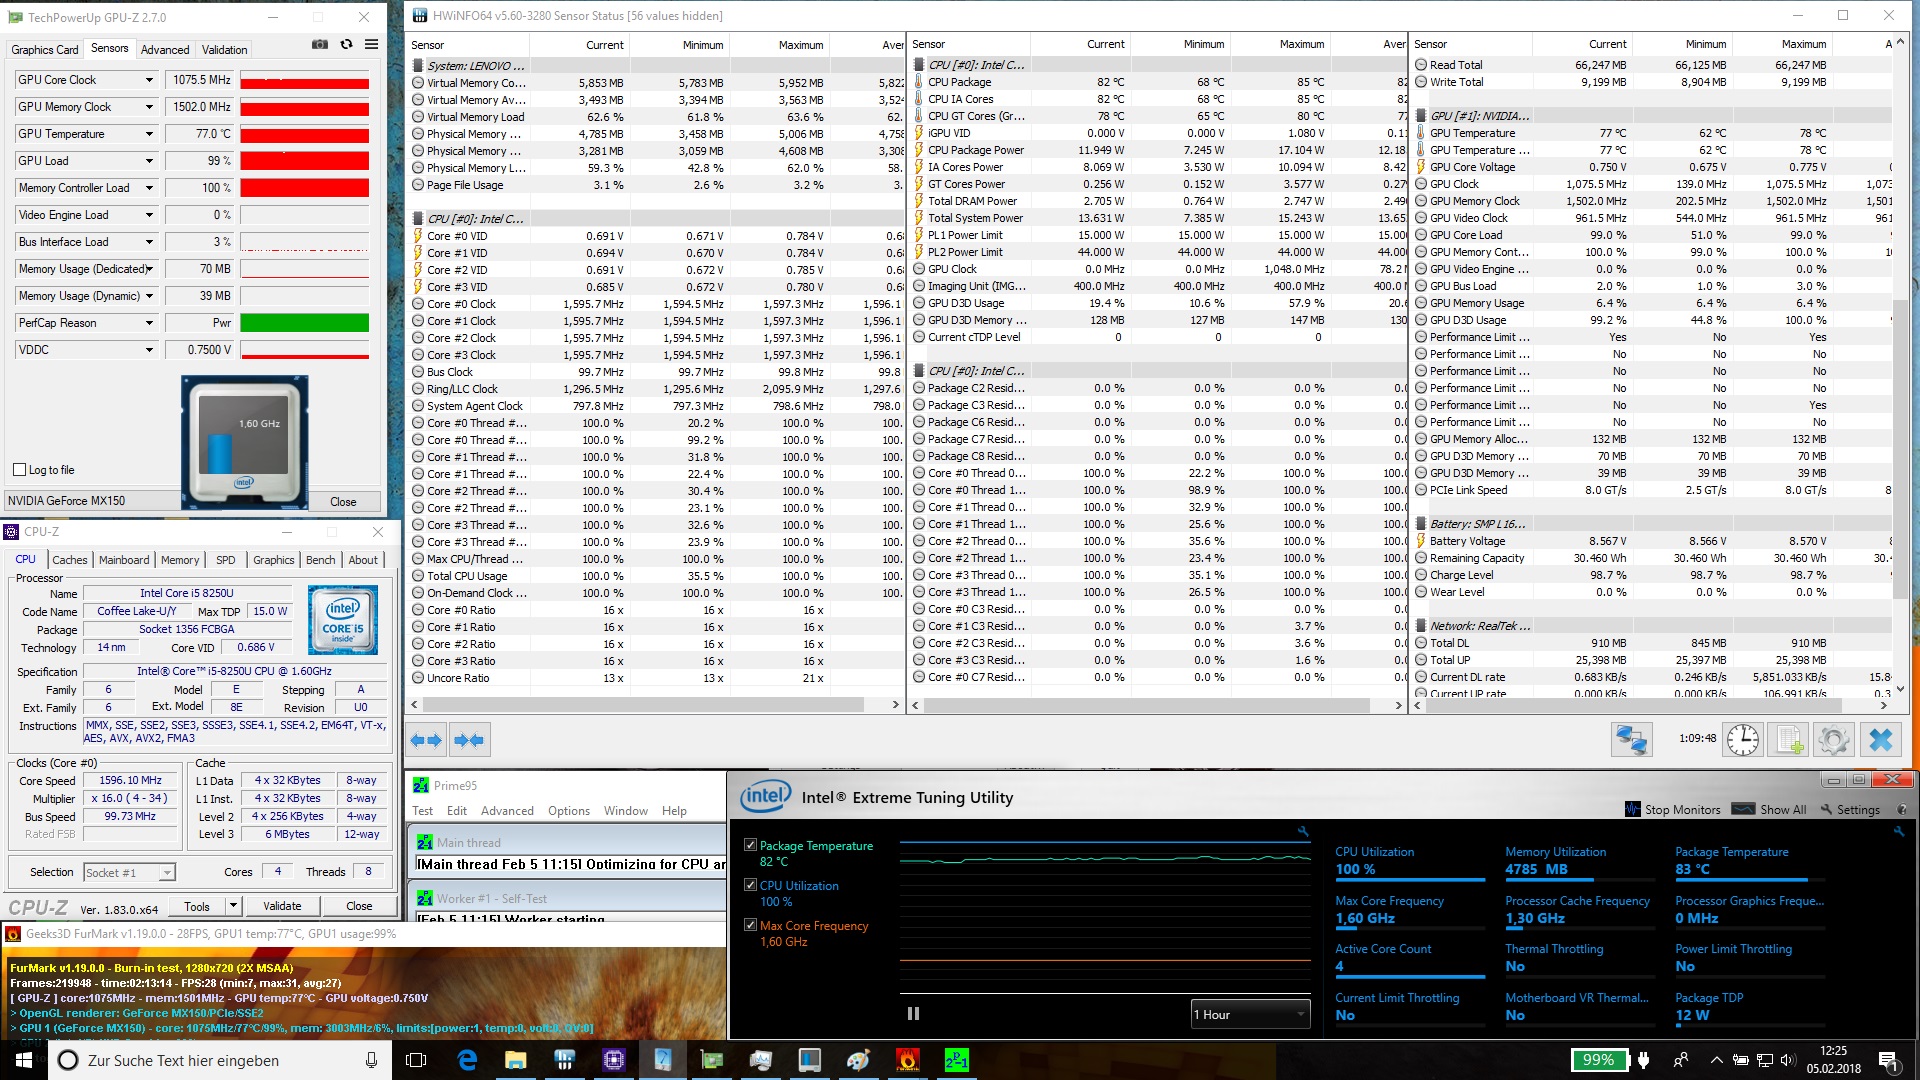This screenshot has height=1080, width=1920.
Task: Switch to GPU-Z Advanced tab
Action: coord(165,49)
